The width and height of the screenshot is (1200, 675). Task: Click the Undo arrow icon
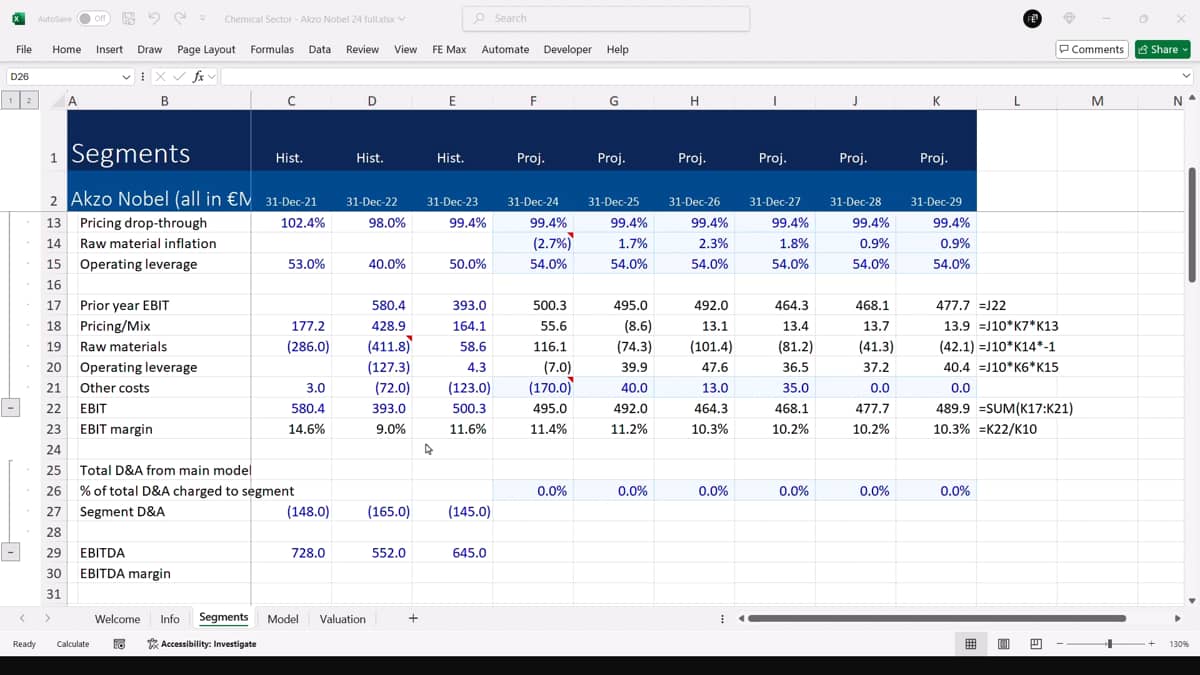(154, 19)
